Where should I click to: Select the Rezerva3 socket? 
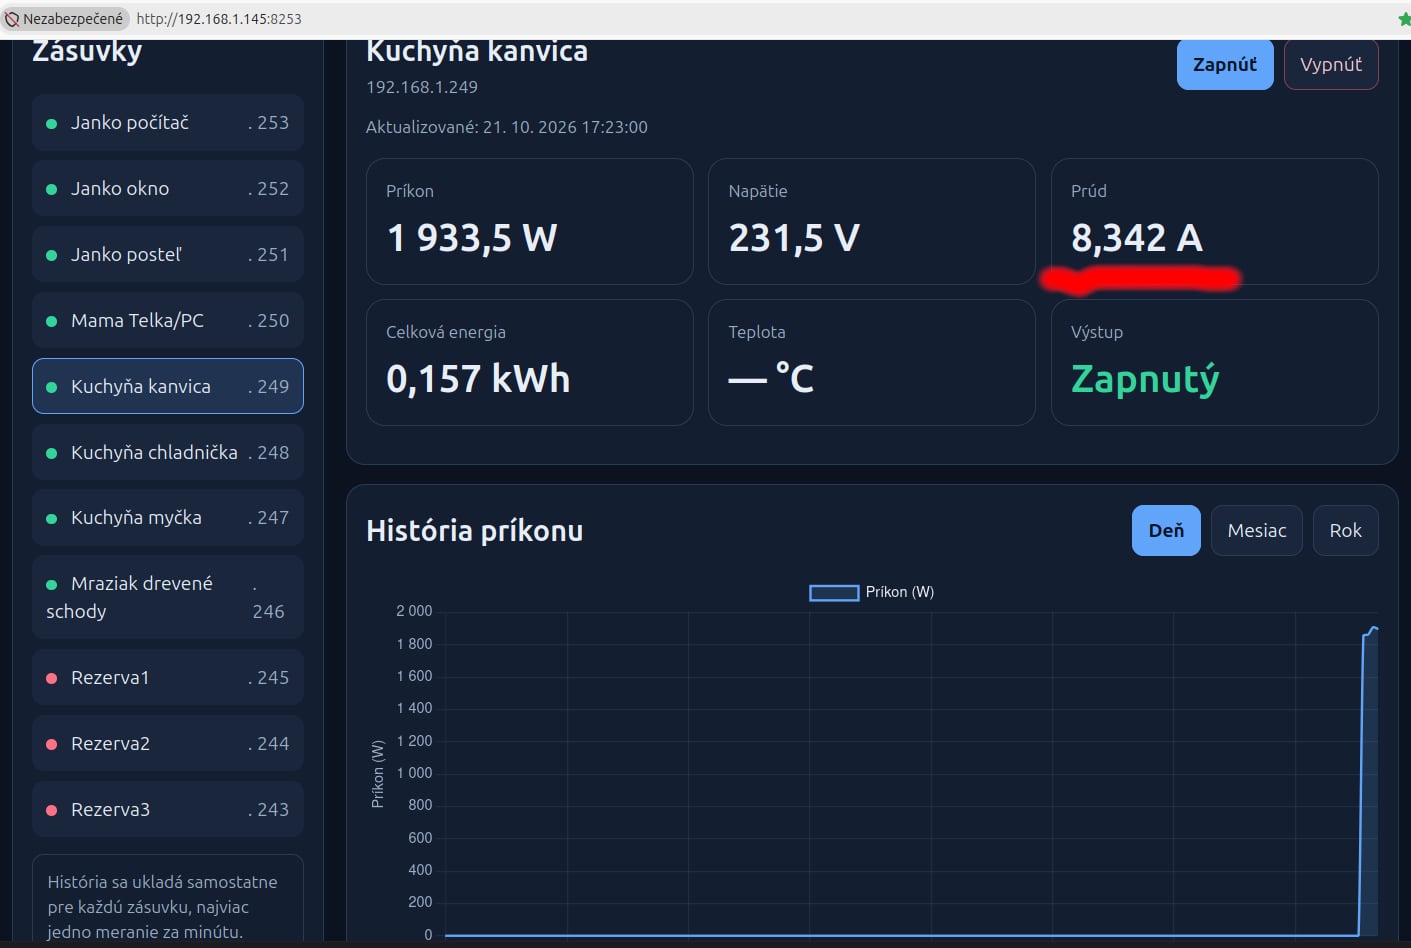[168, 810]
